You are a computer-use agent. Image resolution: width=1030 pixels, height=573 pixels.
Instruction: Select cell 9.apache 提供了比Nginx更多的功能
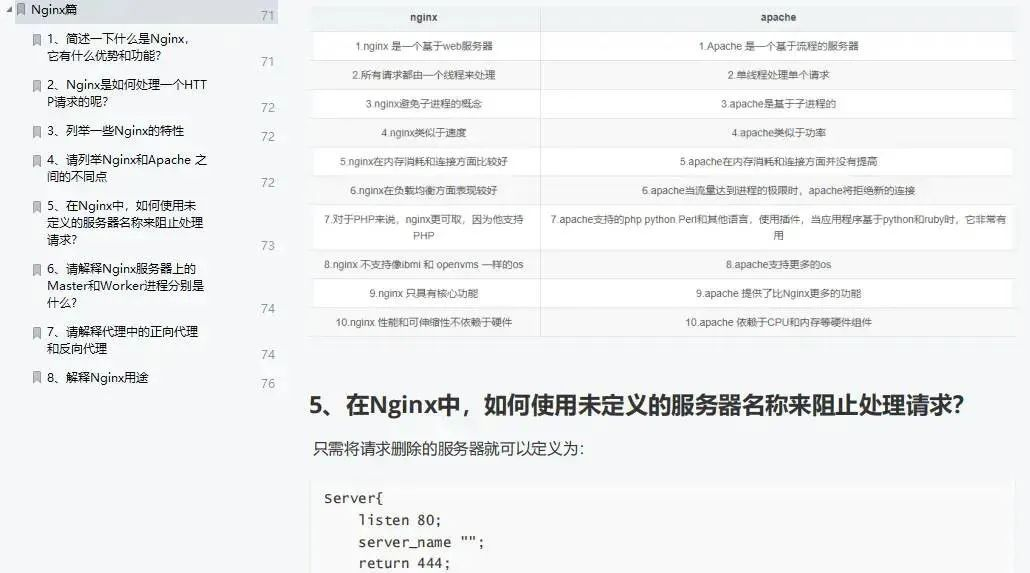[778, 294]
